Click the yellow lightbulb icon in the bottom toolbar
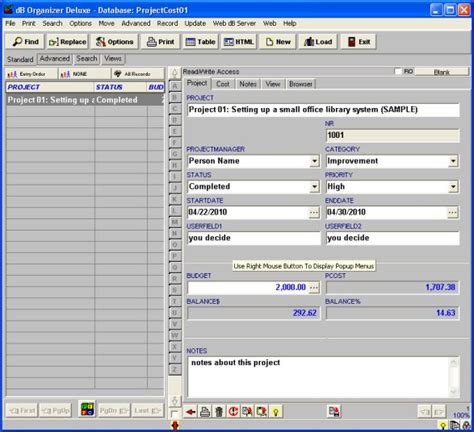 (x=276, y=412)
